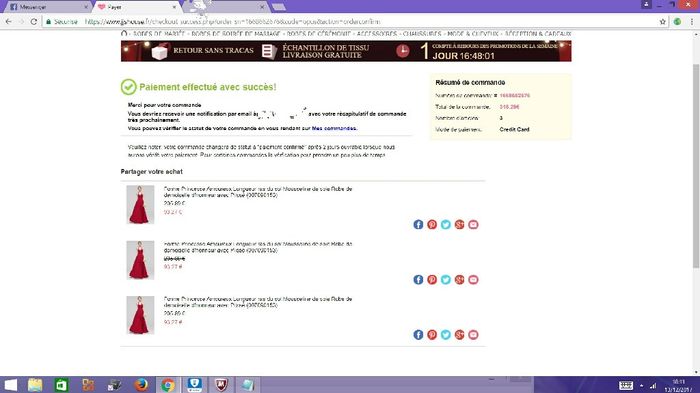Open the Robes de Mariée menu
The width and height of the screenshot is (700, 393).
coord(159,33)
